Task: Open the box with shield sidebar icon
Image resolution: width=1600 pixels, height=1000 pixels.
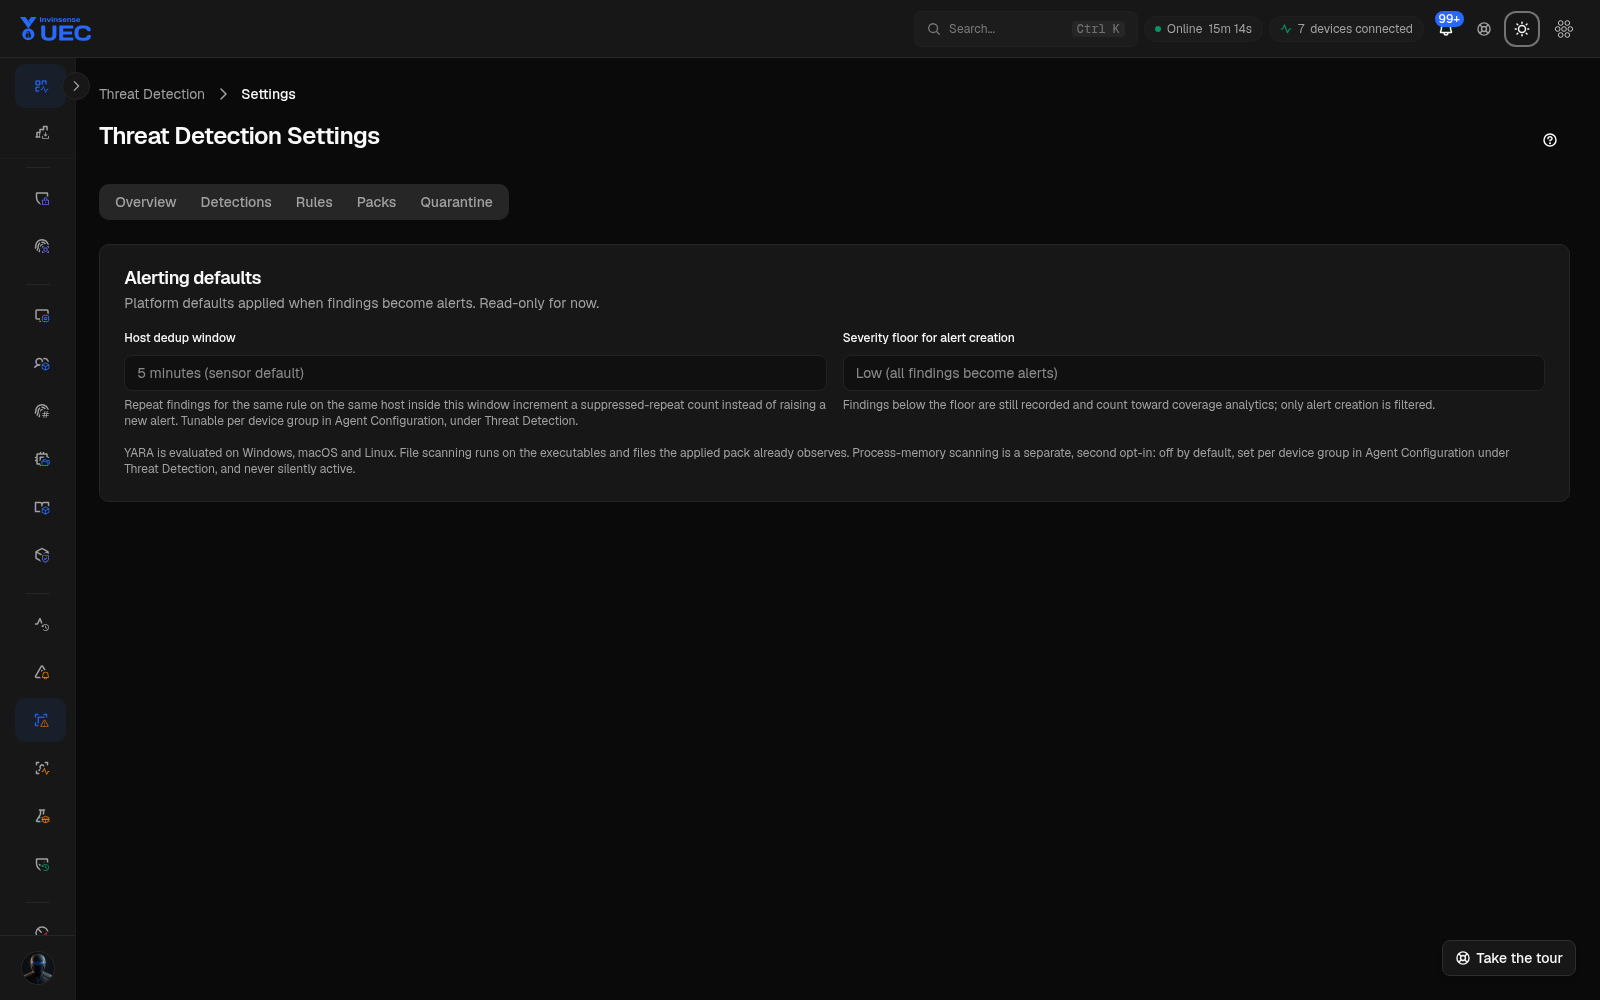Action: coord(41,555)
